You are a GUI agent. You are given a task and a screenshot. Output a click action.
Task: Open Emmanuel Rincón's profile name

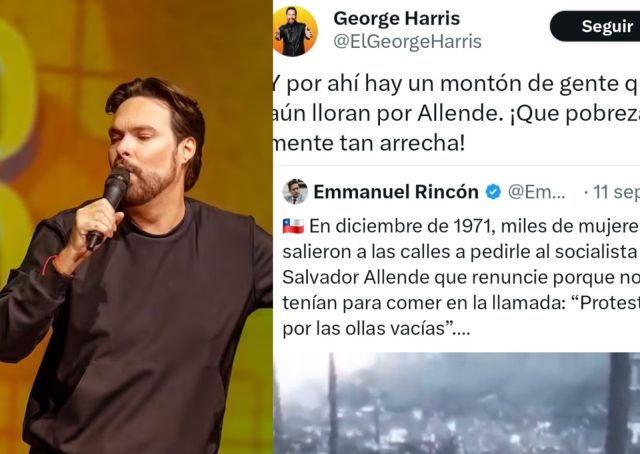coord(396,191)
